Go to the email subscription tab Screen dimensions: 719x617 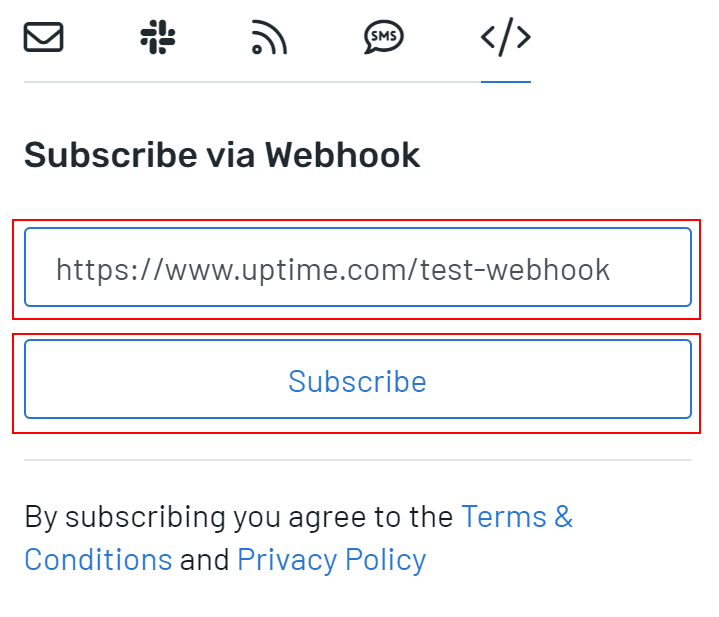point(43,38)
